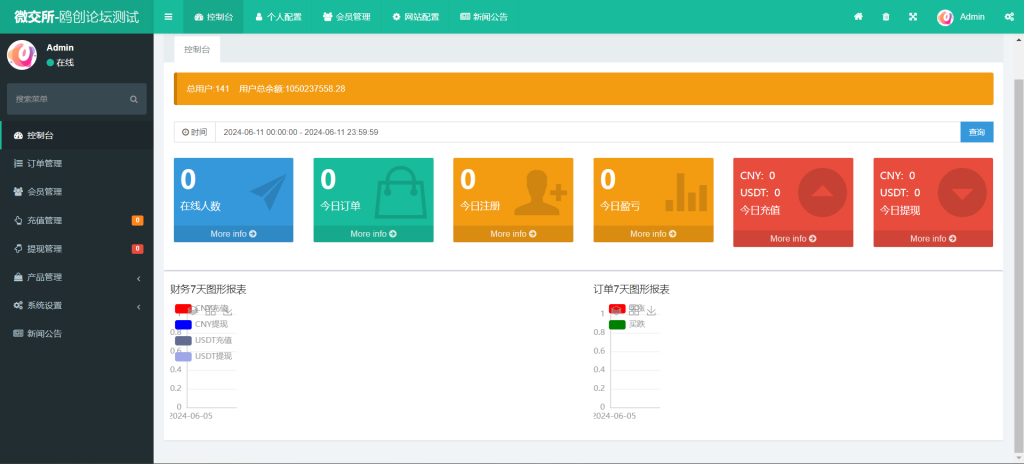Viewport: 1024px width, 464px height.
Task: Open 订单管理 in the sidebar
Action: point(77,163)
